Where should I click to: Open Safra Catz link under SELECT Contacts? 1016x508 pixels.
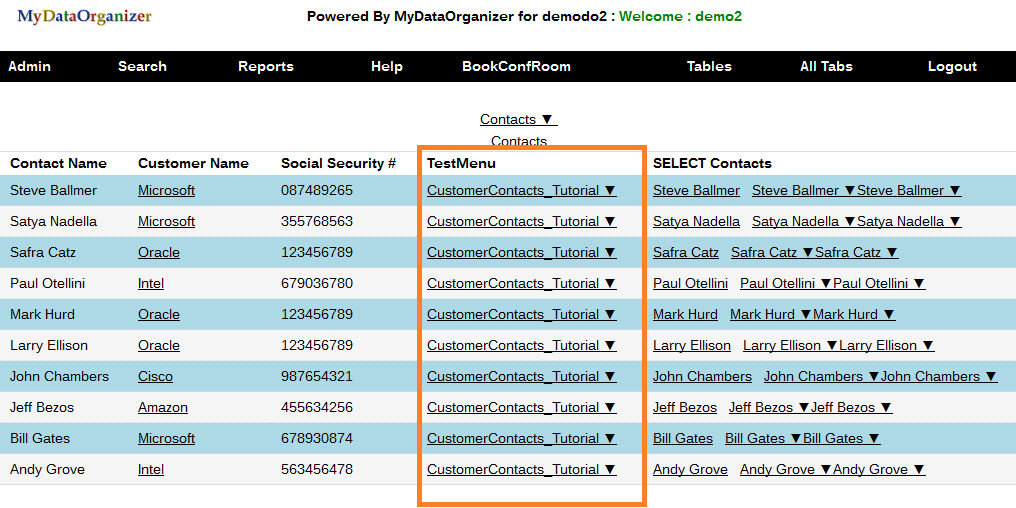(x=686, y=252)
